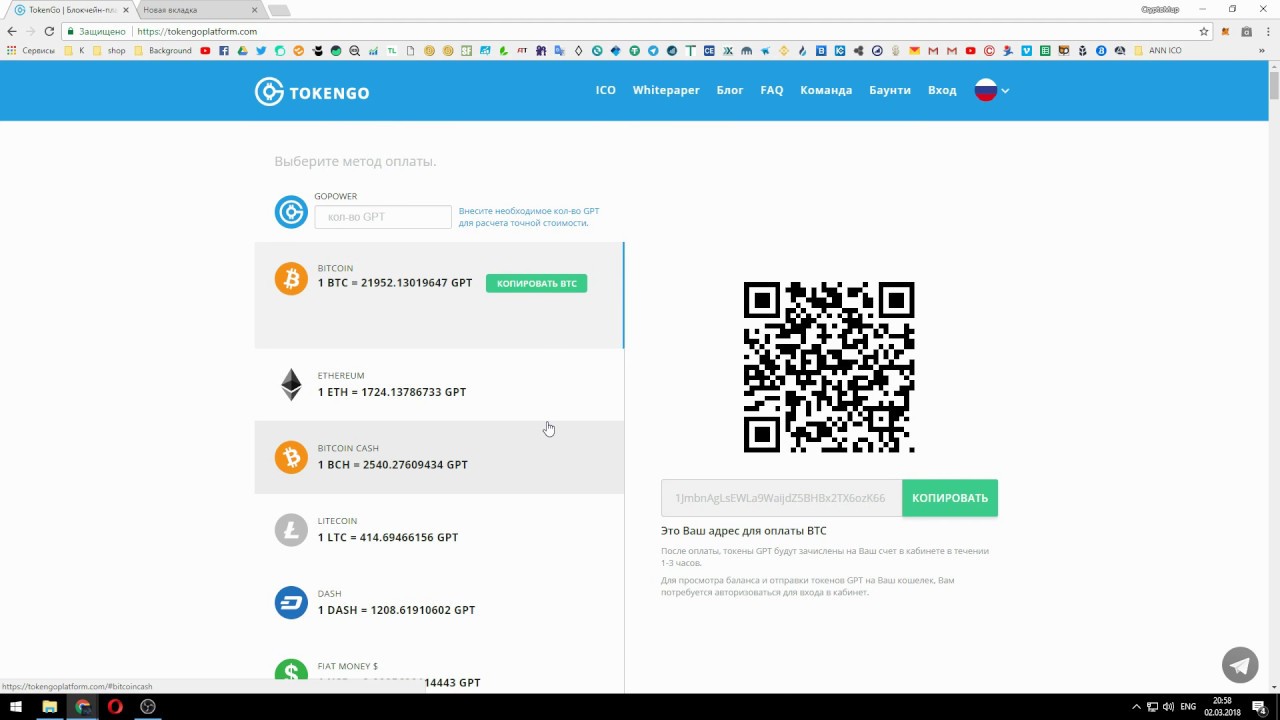
Task: Open the Twitter bookmark icon
Action: tap(261, 50)
